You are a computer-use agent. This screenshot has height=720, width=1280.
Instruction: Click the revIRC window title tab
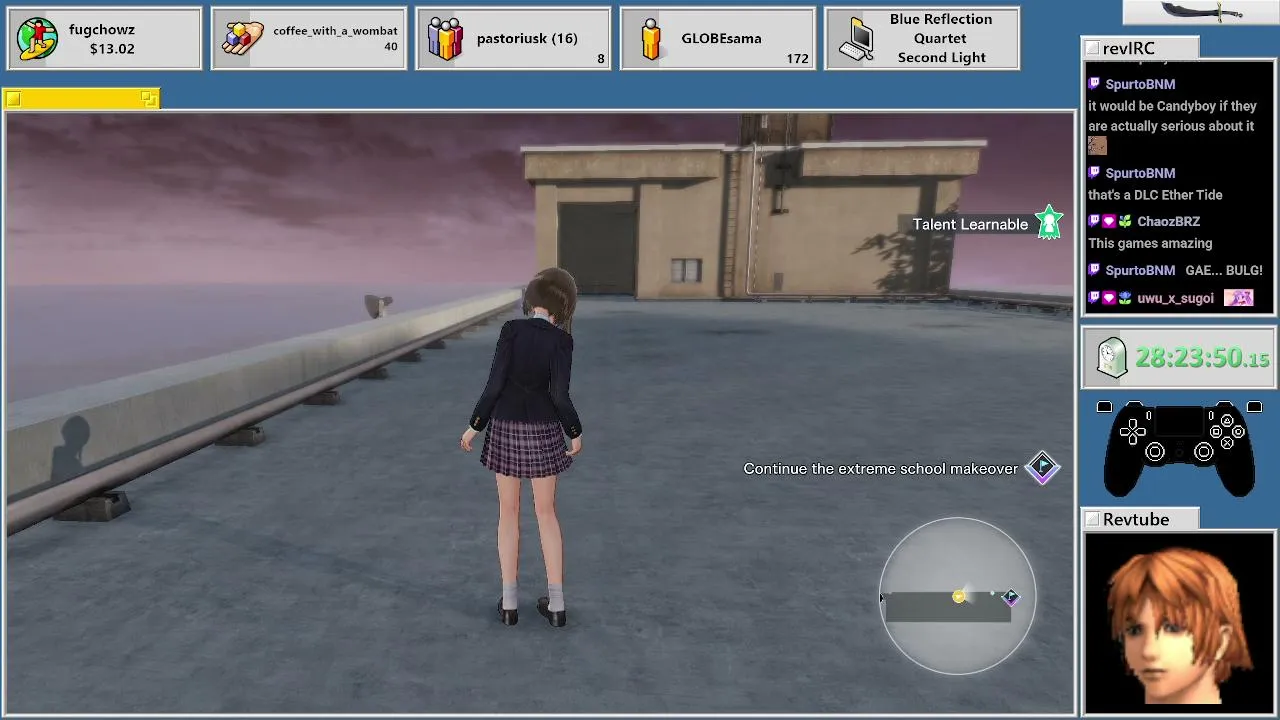tap(1140, 48)
